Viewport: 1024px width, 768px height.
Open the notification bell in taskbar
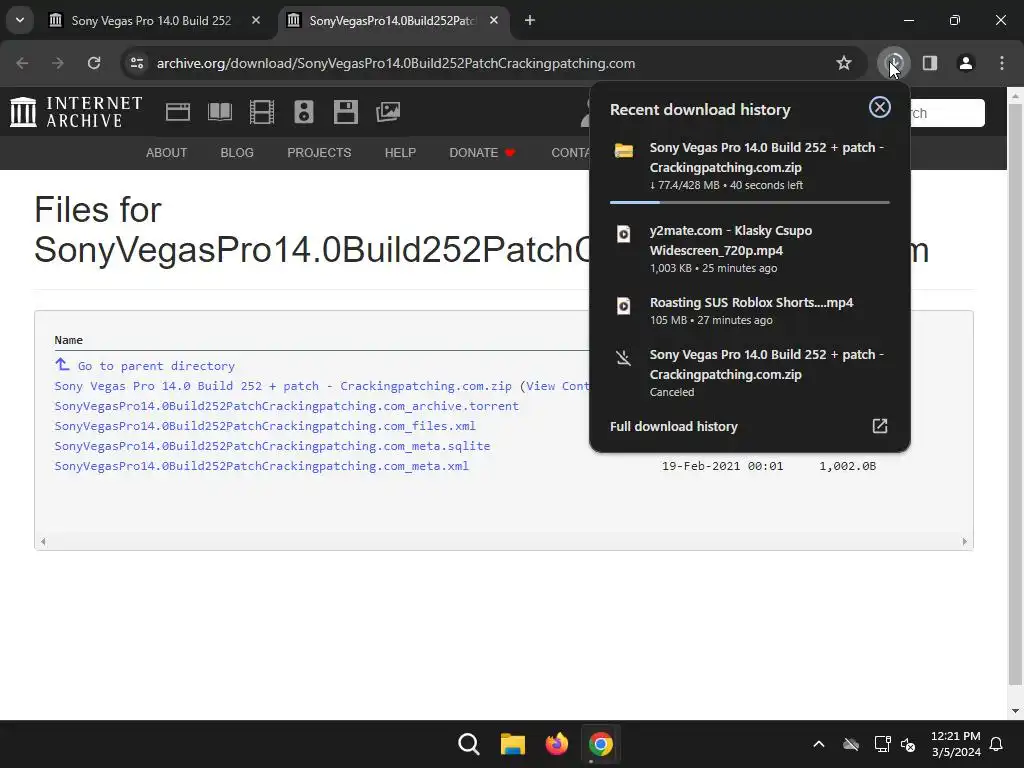997,744
